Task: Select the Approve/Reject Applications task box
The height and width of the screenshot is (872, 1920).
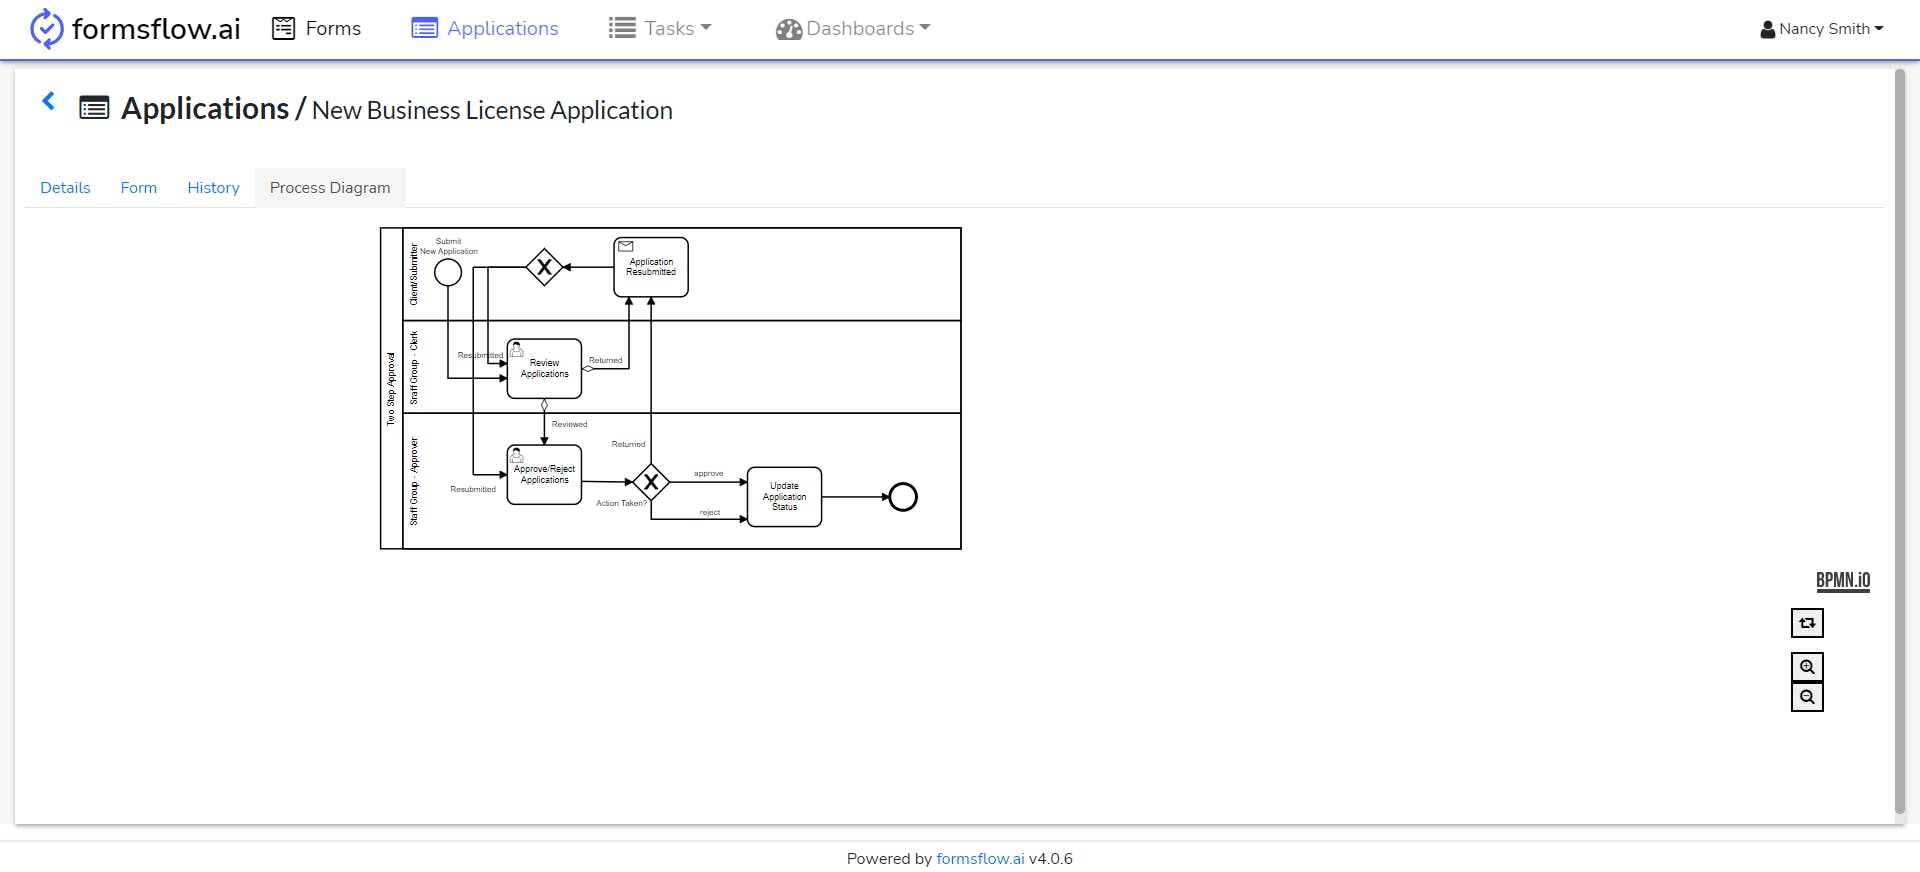Action: [x=544, y=475]
